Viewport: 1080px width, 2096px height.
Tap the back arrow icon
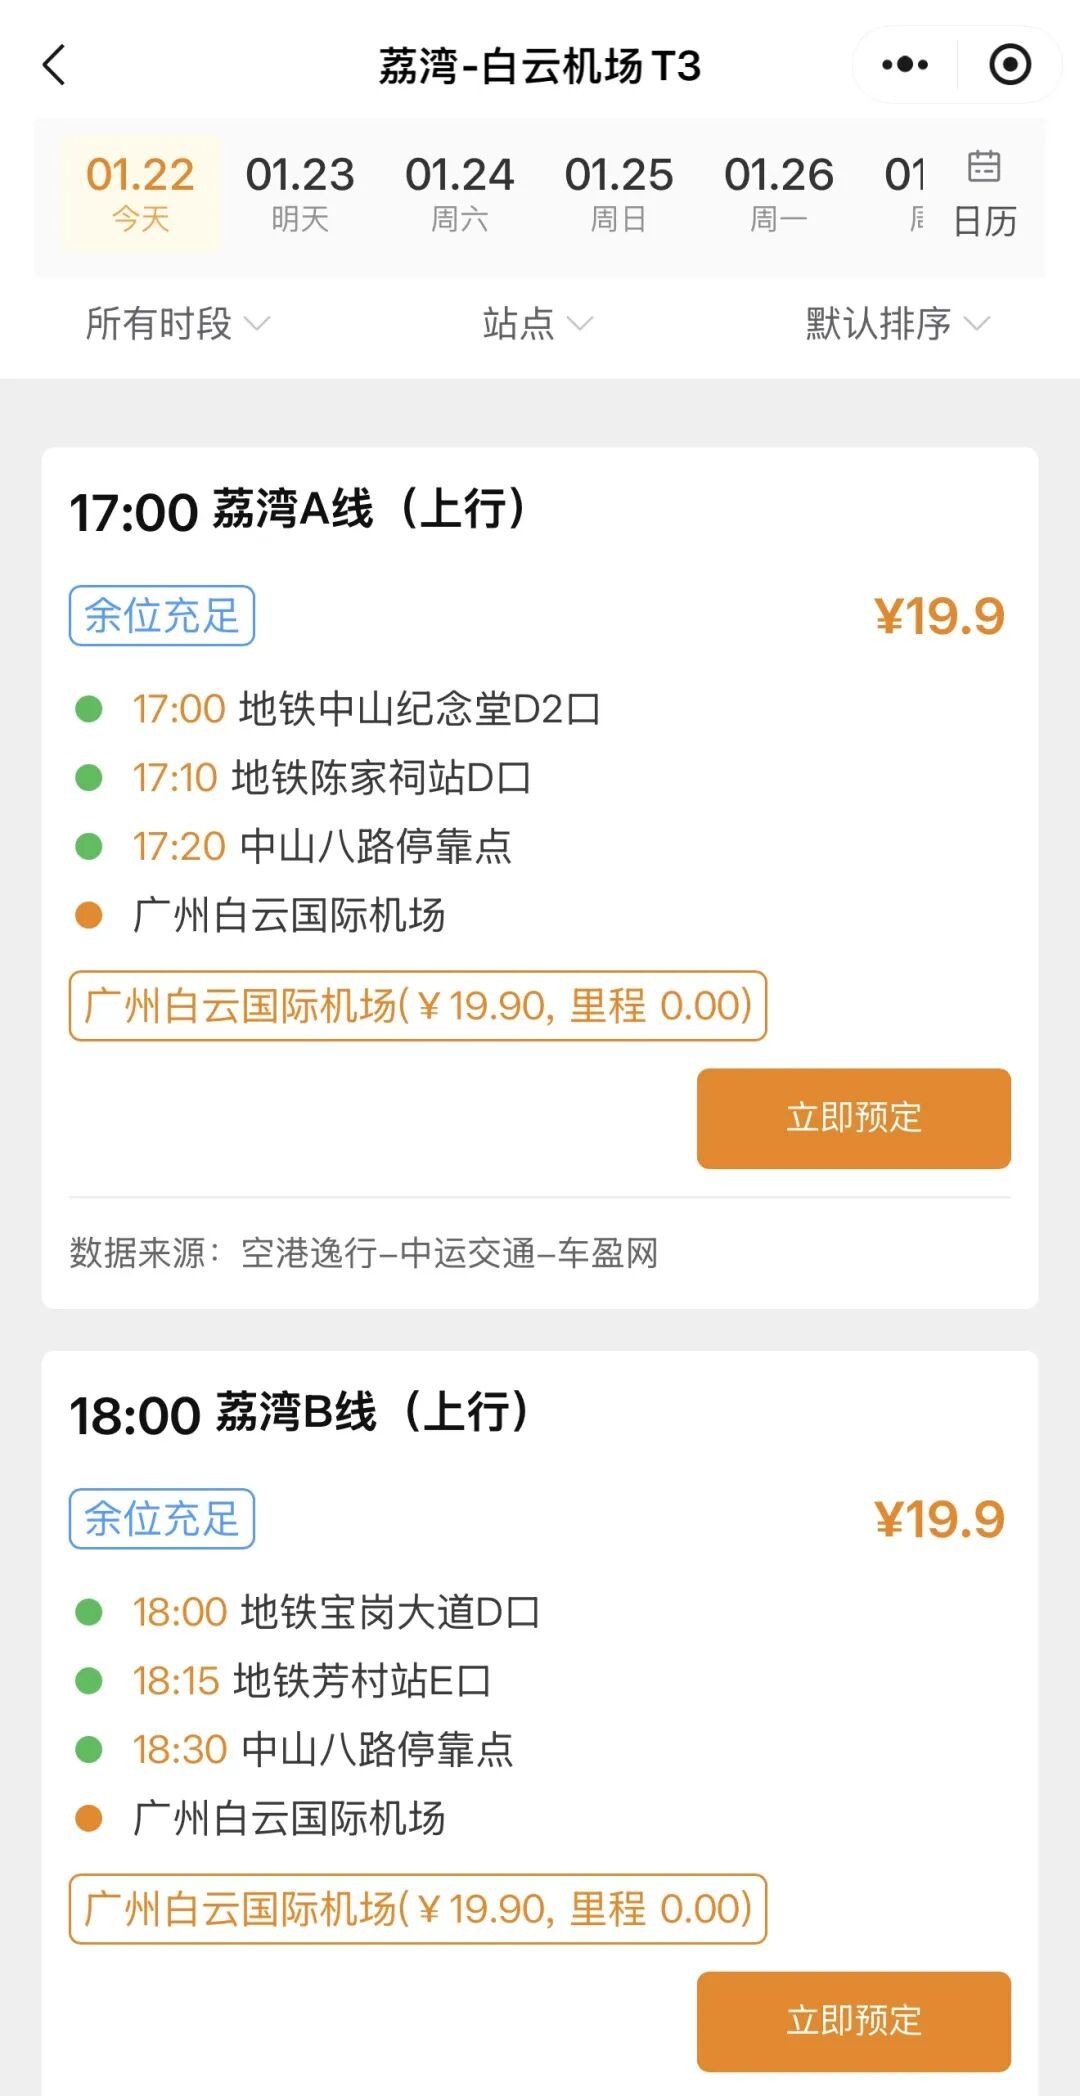(x=55, y=66)
